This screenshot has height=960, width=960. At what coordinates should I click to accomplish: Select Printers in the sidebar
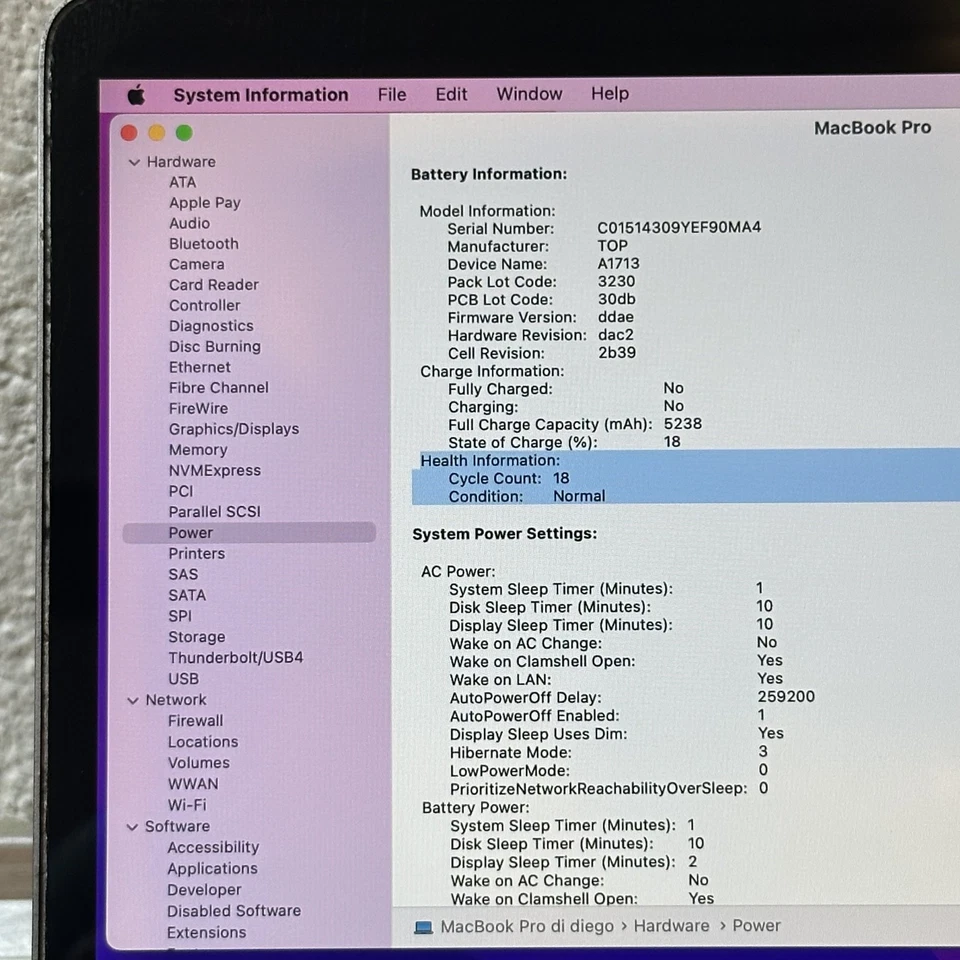[x=197, y=553]
